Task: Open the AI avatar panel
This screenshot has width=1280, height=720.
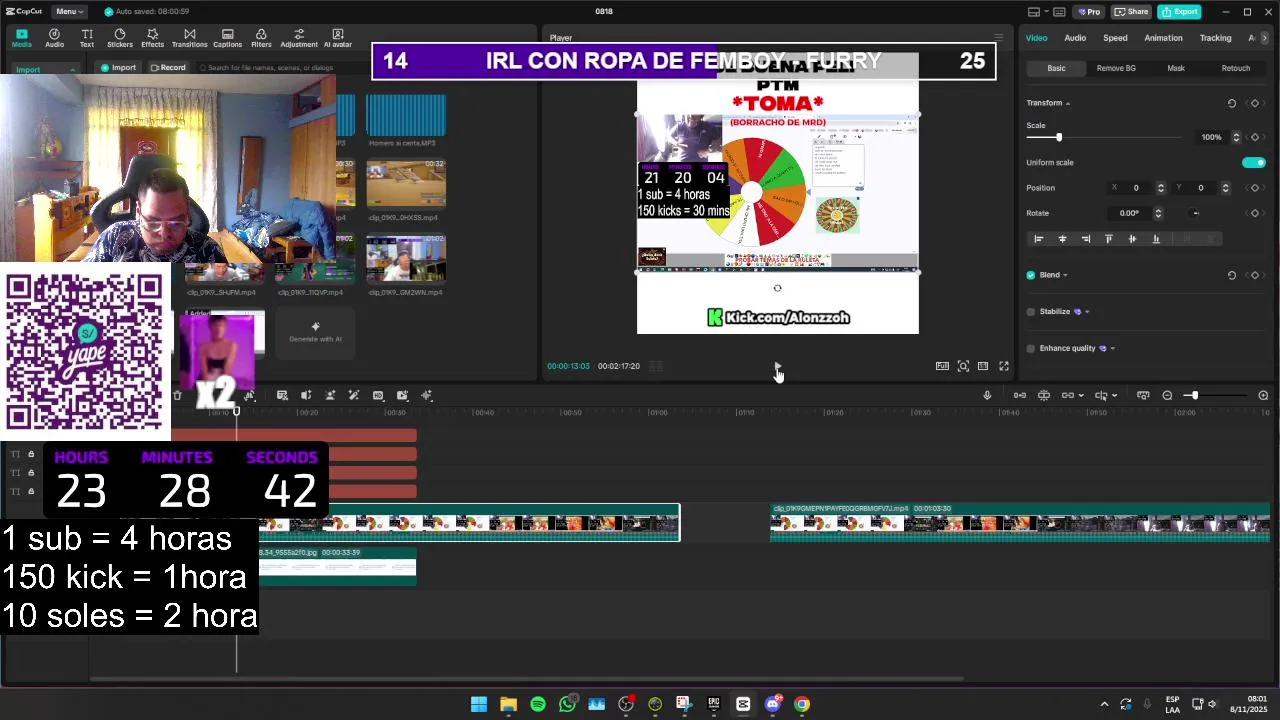Action: coord(338,38)
